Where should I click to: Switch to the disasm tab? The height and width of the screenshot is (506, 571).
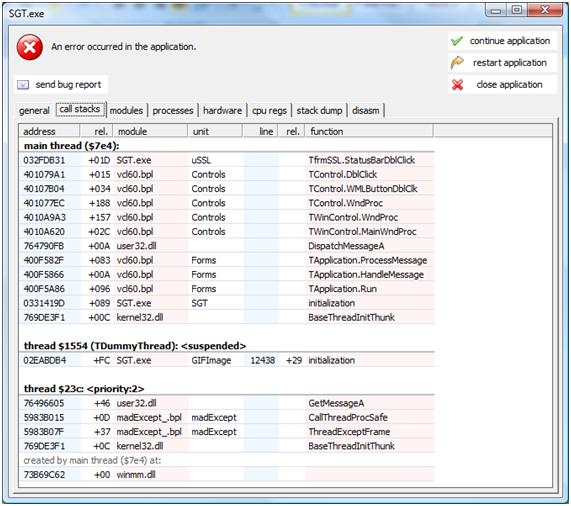click(366, 110)
